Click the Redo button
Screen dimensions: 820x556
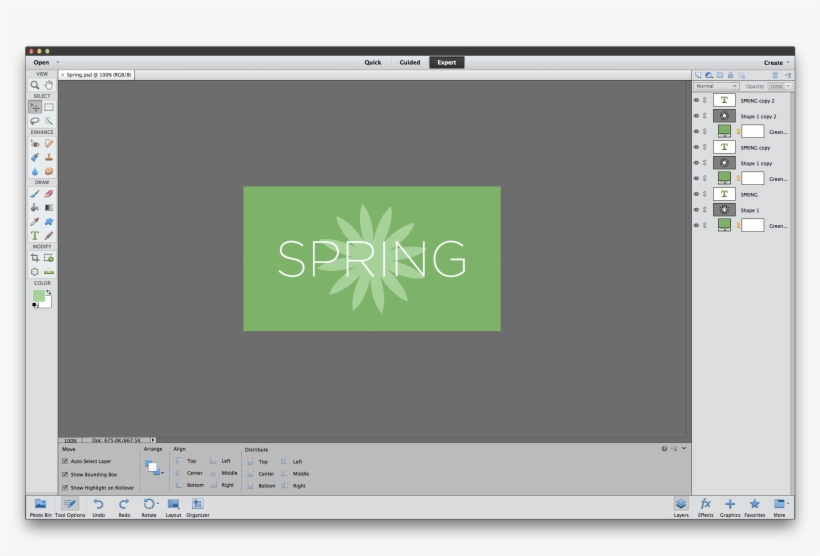click(124, 507)
